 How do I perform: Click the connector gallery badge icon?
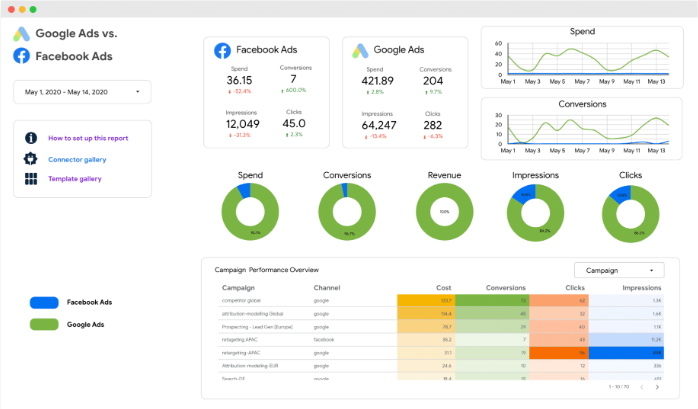(30, 158)
